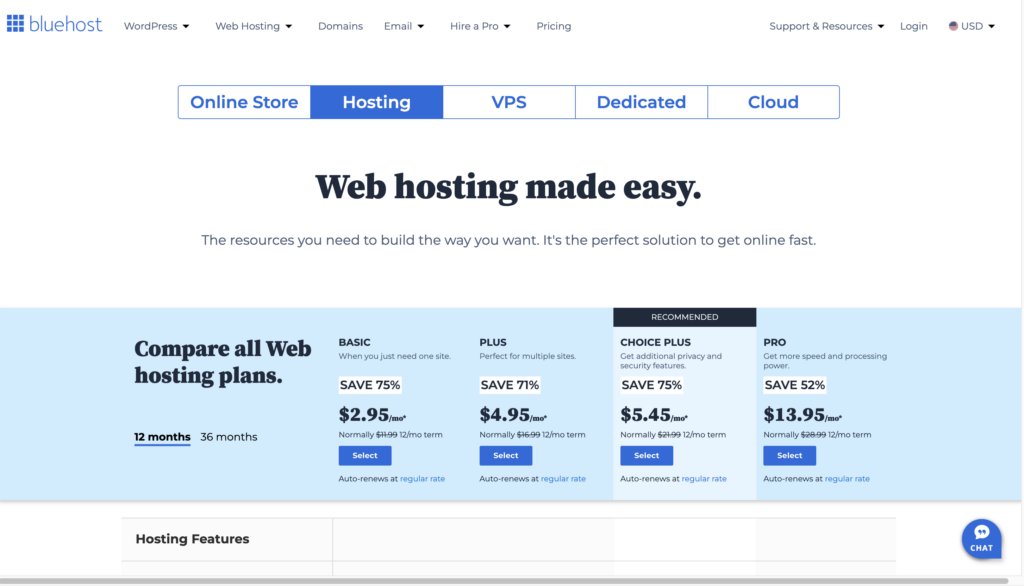Click the PLUS plan title
Viewport: 1024px width, 586px height.
[492, 342]
